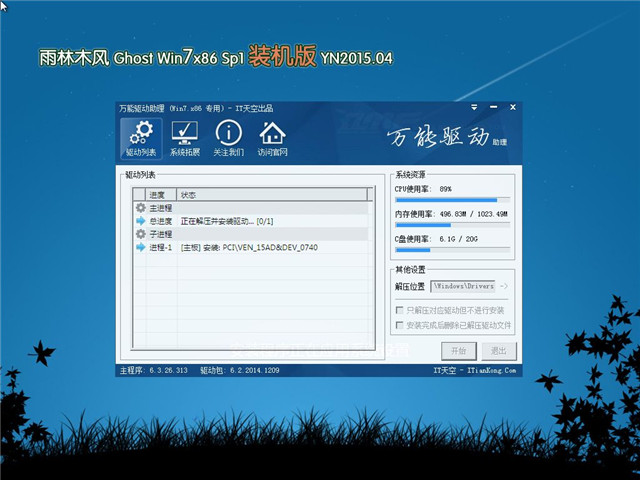Click status text 正在解压并安装驱动... [0/1]
This screenshot has height=480, width=640.
pyautogui.click(x=227, y=221)
